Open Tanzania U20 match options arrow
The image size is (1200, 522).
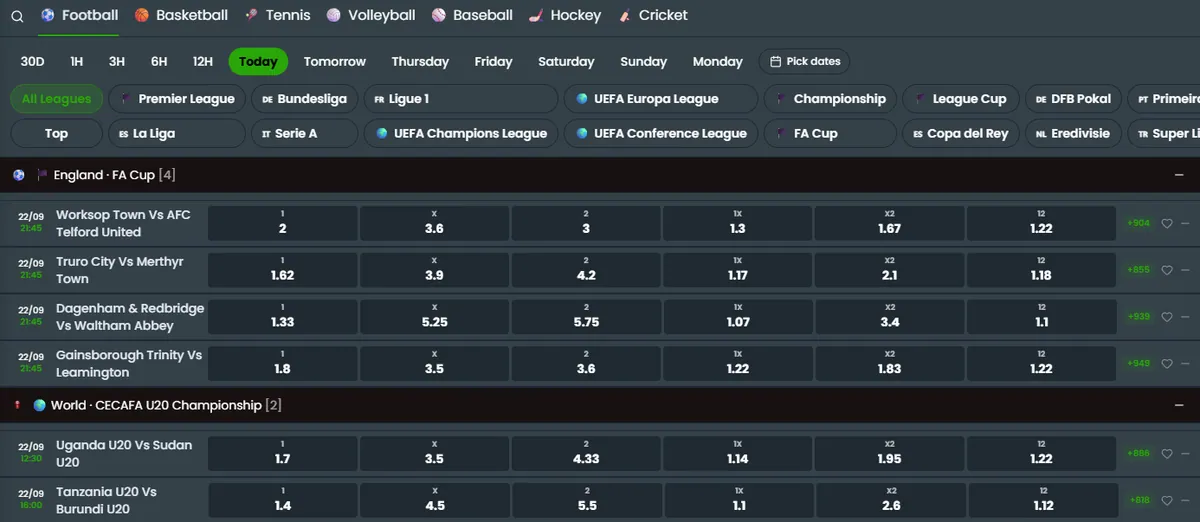(x=1185, y=500)
